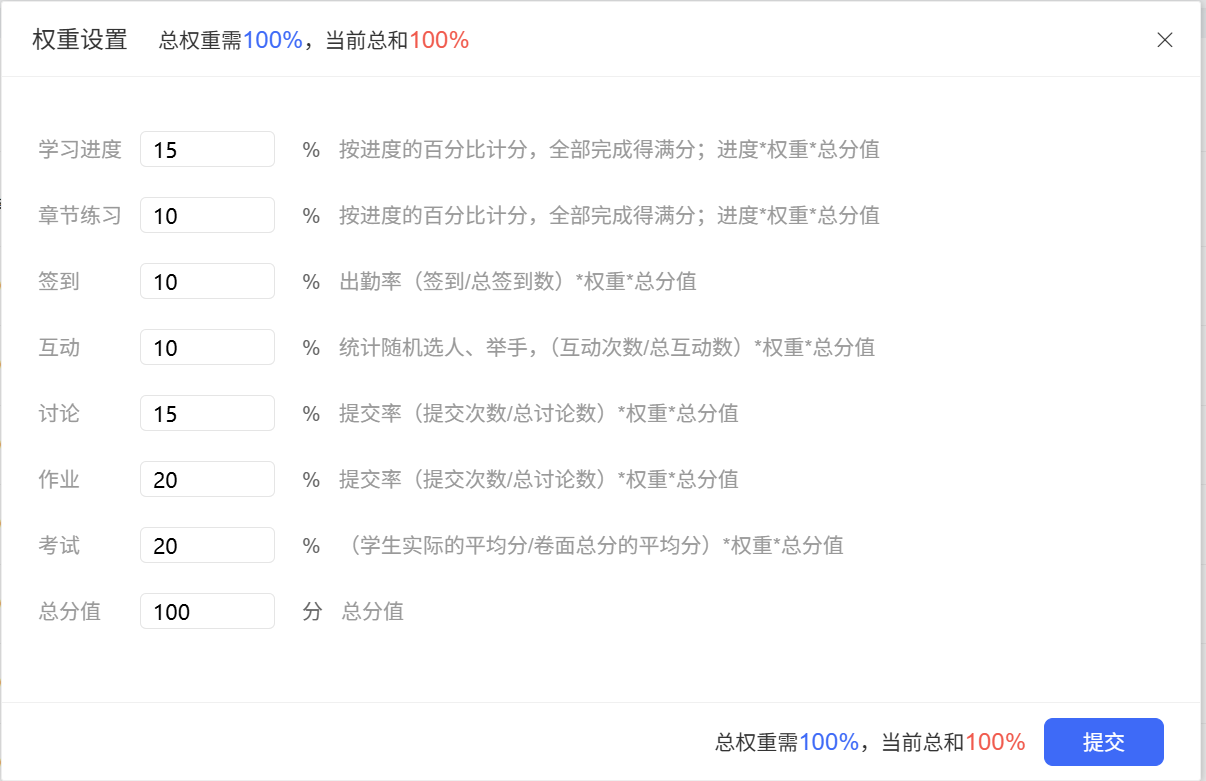The height and width of the screenshot is (781, 1206).
Task: Select the 签到 percentage input field
Action: tap(207, 282)
